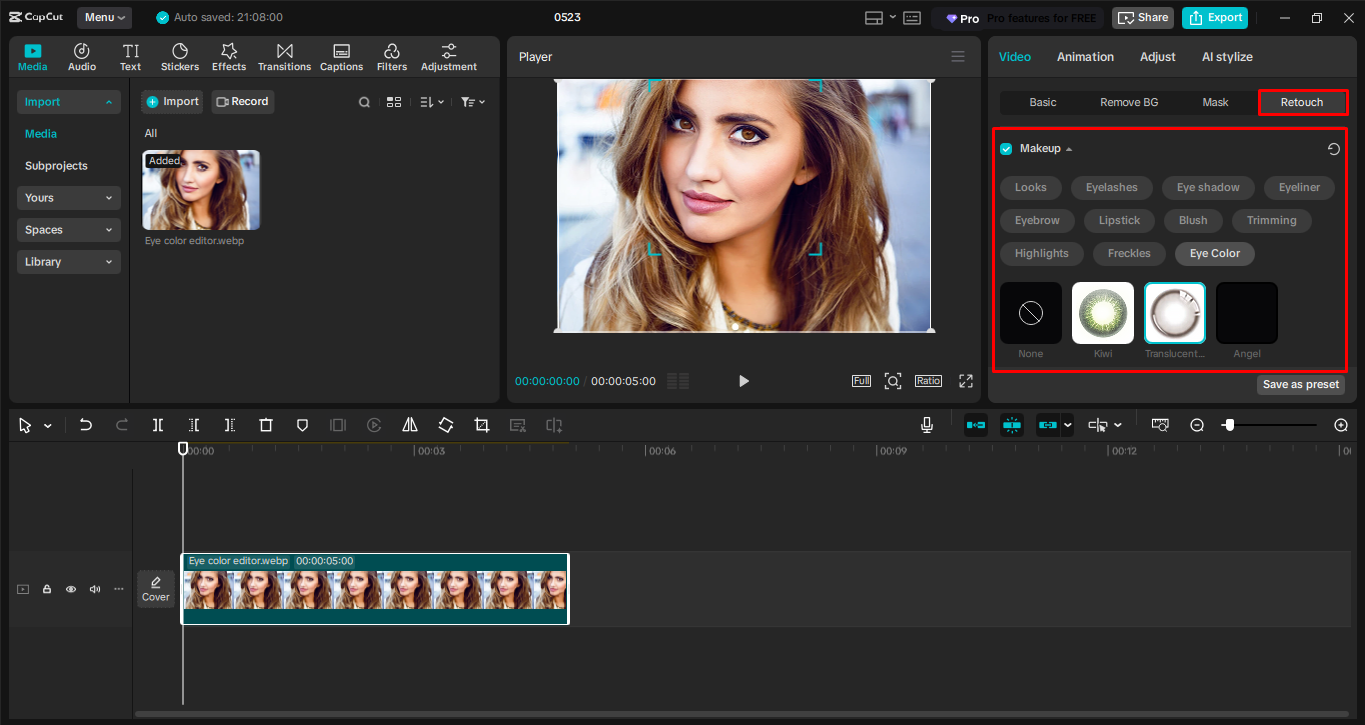Open the Remove BG tab in the Video panel
The height and width of the screenshot is (725, 1365).
(1128, 101)
